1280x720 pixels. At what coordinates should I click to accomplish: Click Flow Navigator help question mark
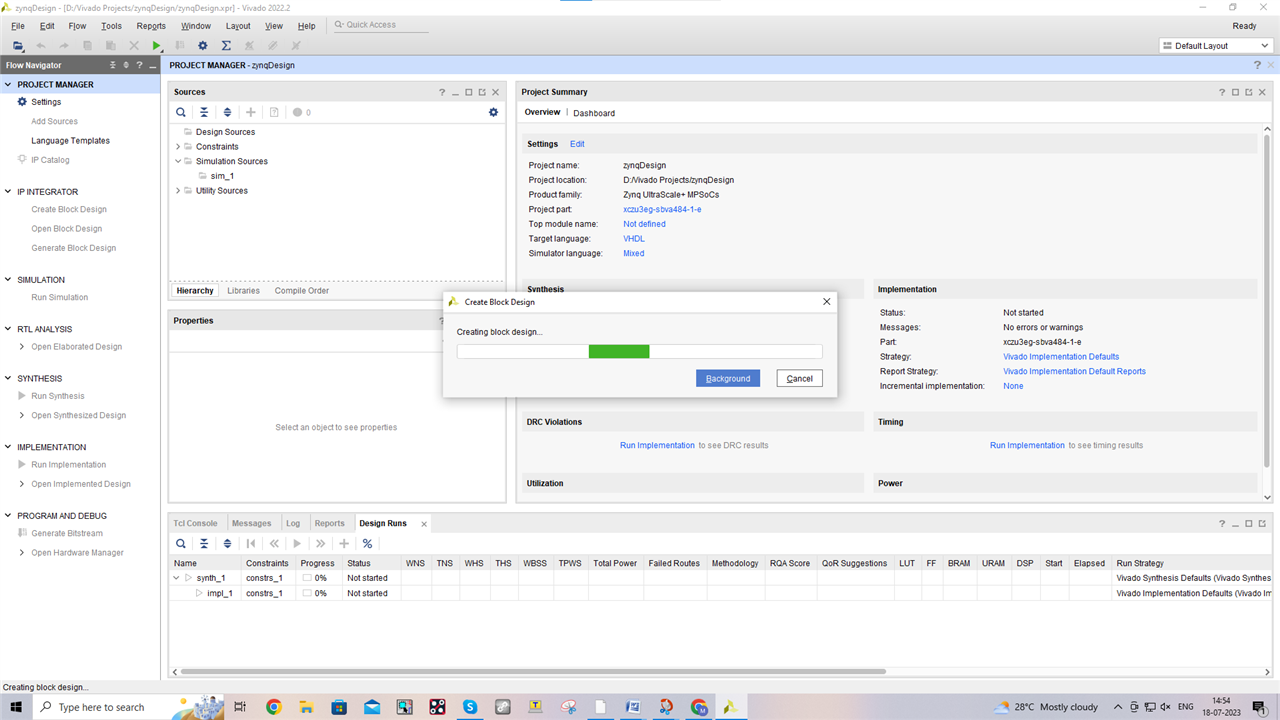(x=139, y=65)
